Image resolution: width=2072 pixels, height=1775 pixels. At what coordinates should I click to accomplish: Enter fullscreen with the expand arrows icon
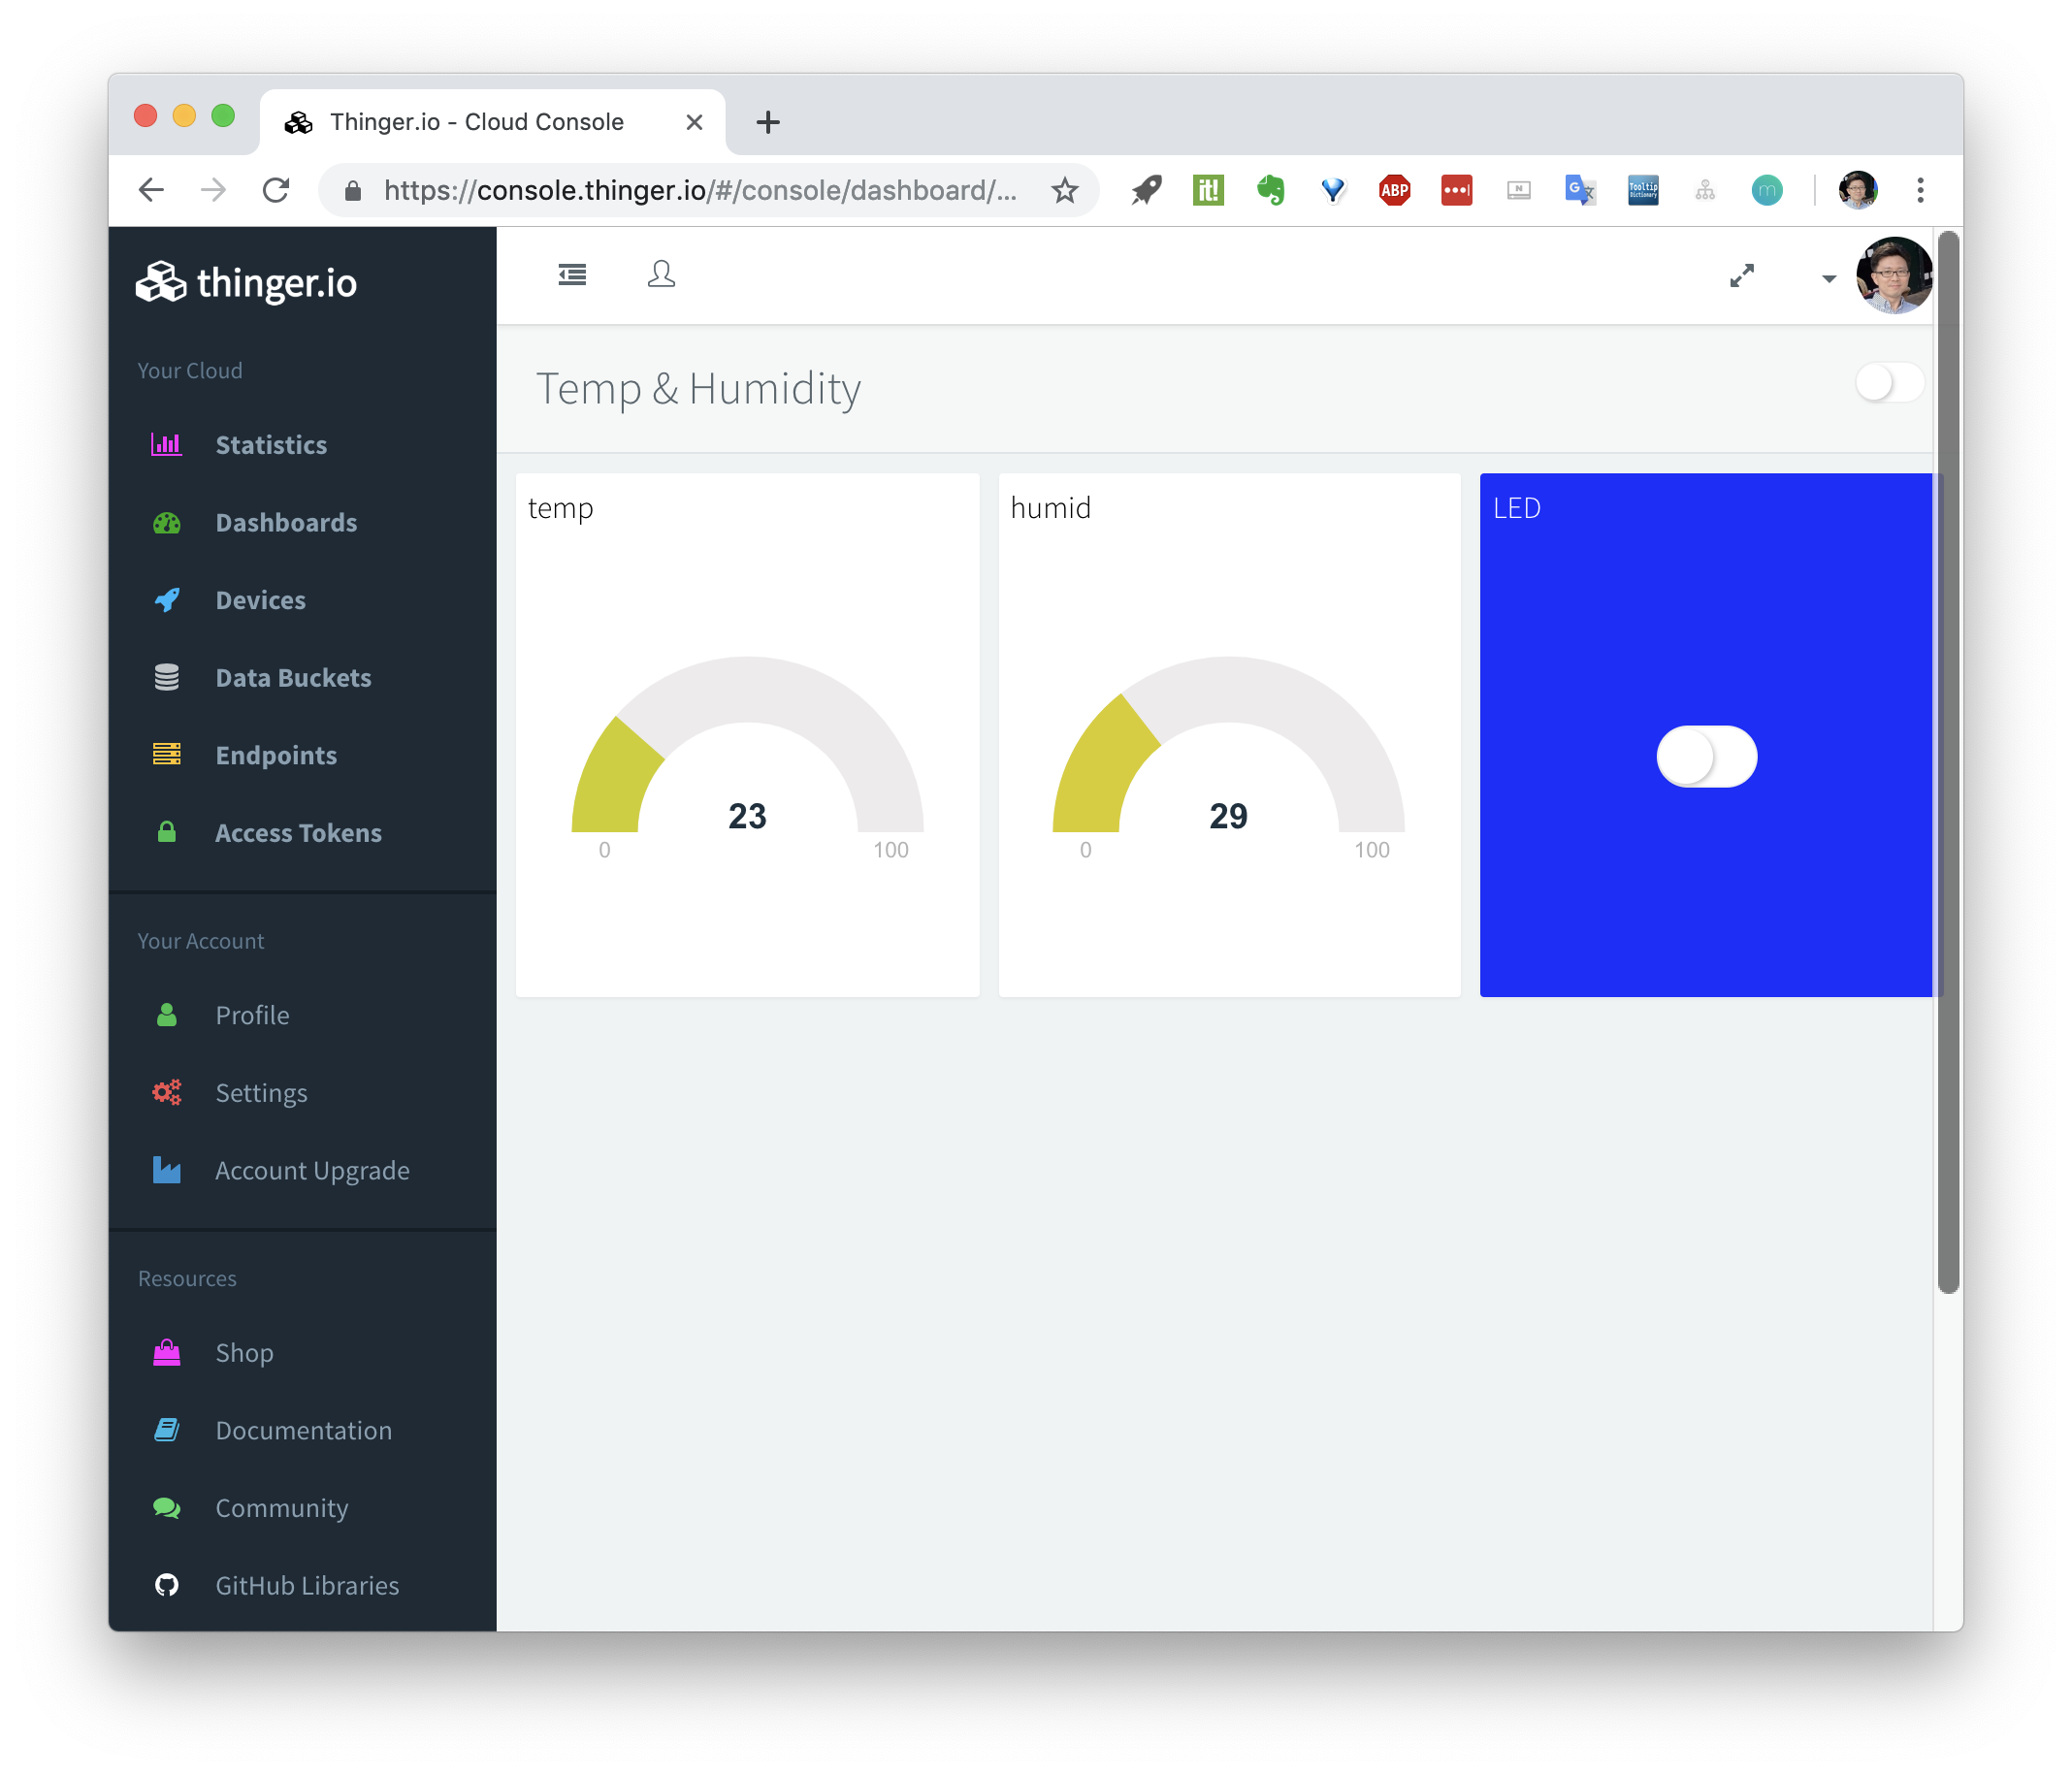coord(1742,276)
